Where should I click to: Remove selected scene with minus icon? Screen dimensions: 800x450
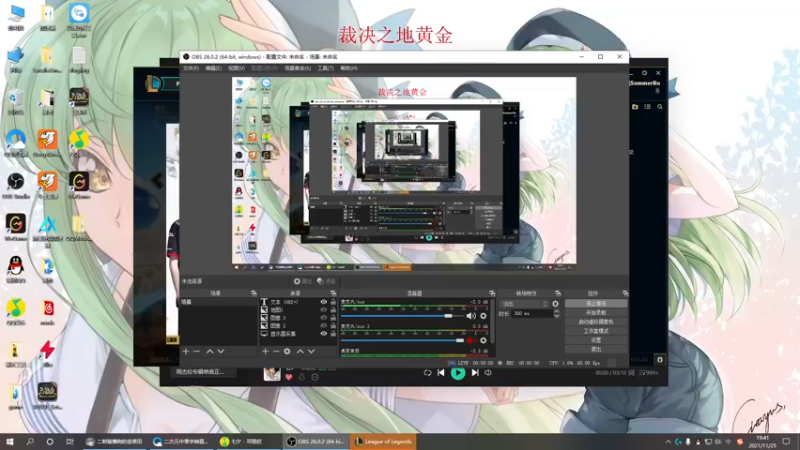(x=196, y=352)
